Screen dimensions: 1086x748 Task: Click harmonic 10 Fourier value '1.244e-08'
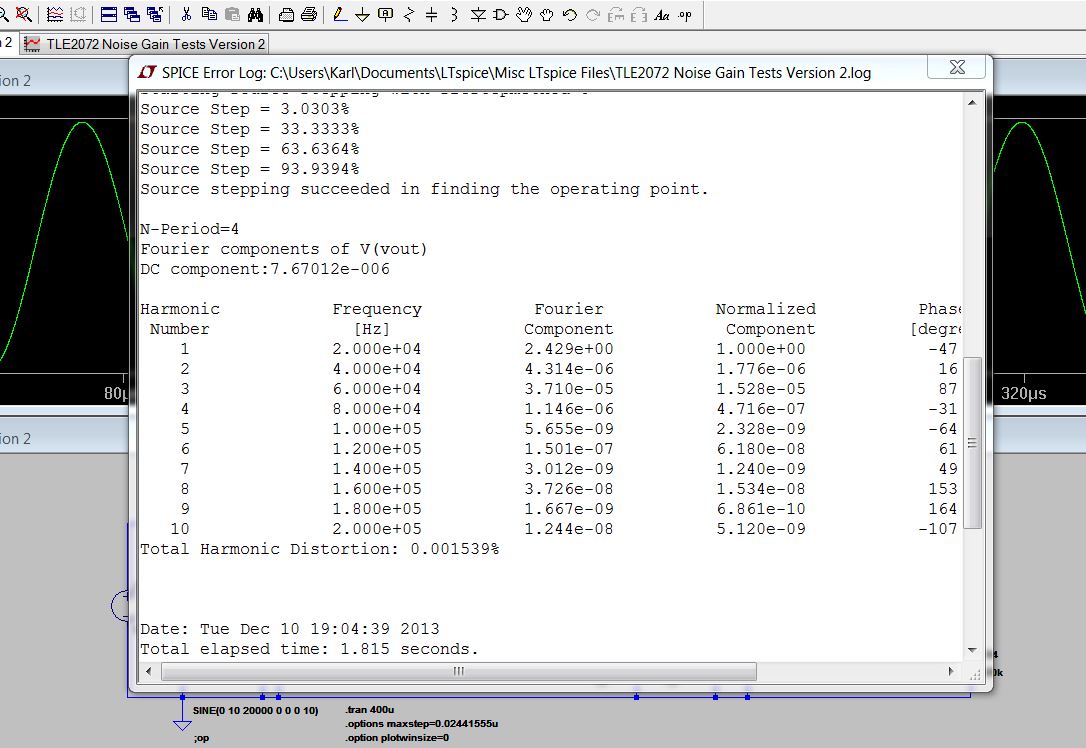[x=569, y=529]
